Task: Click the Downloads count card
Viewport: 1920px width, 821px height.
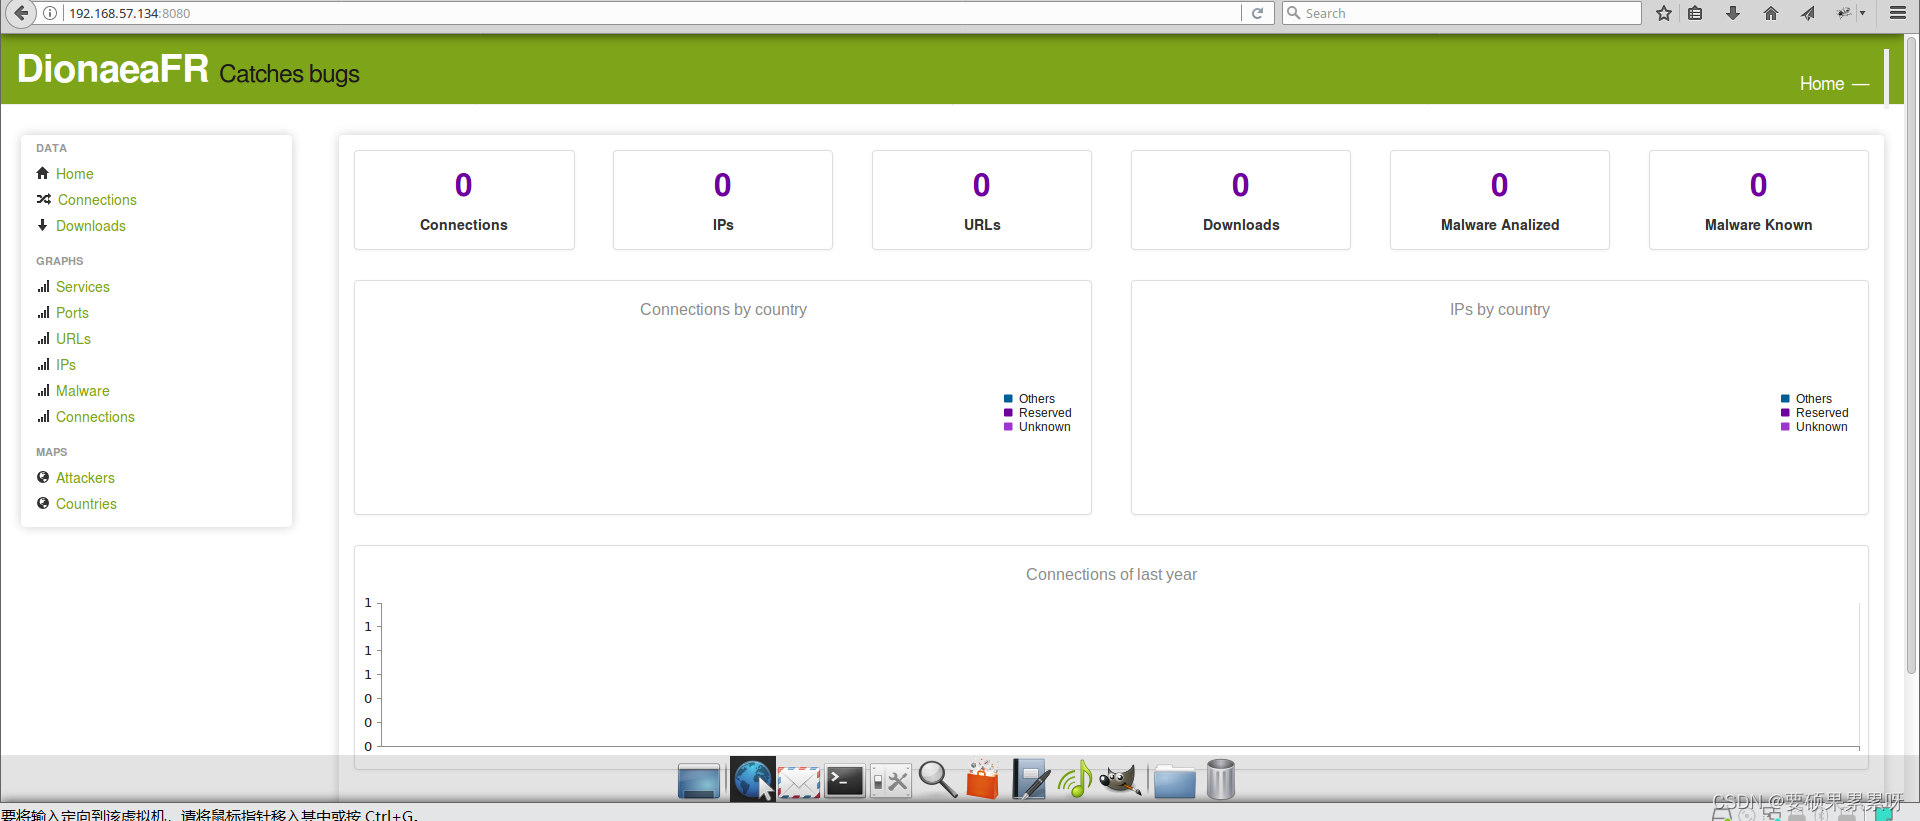Action: click(x=1241, y=200)
